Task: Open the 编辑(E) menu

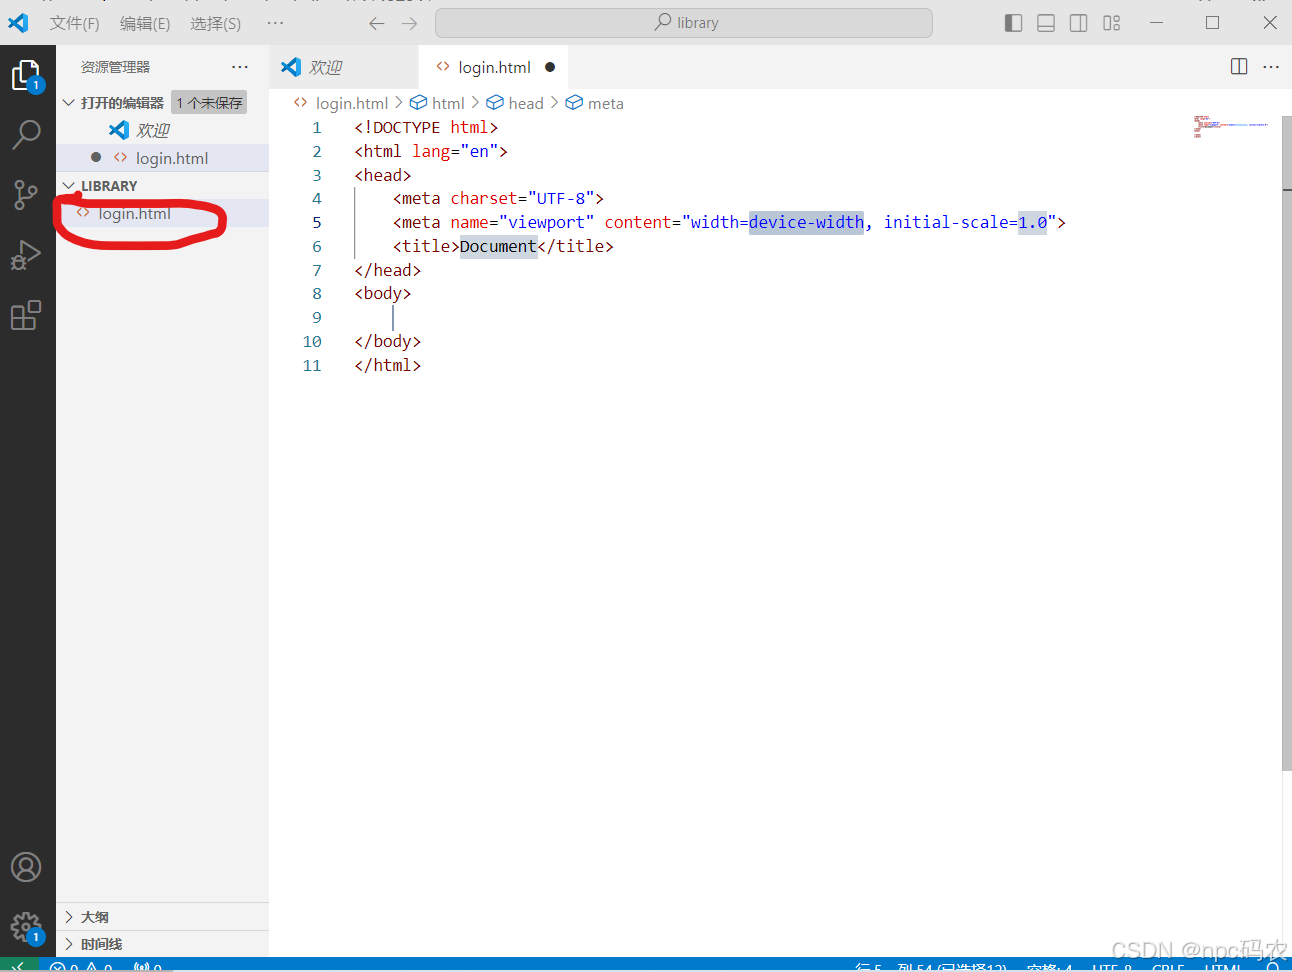Action: click(145, 23)
